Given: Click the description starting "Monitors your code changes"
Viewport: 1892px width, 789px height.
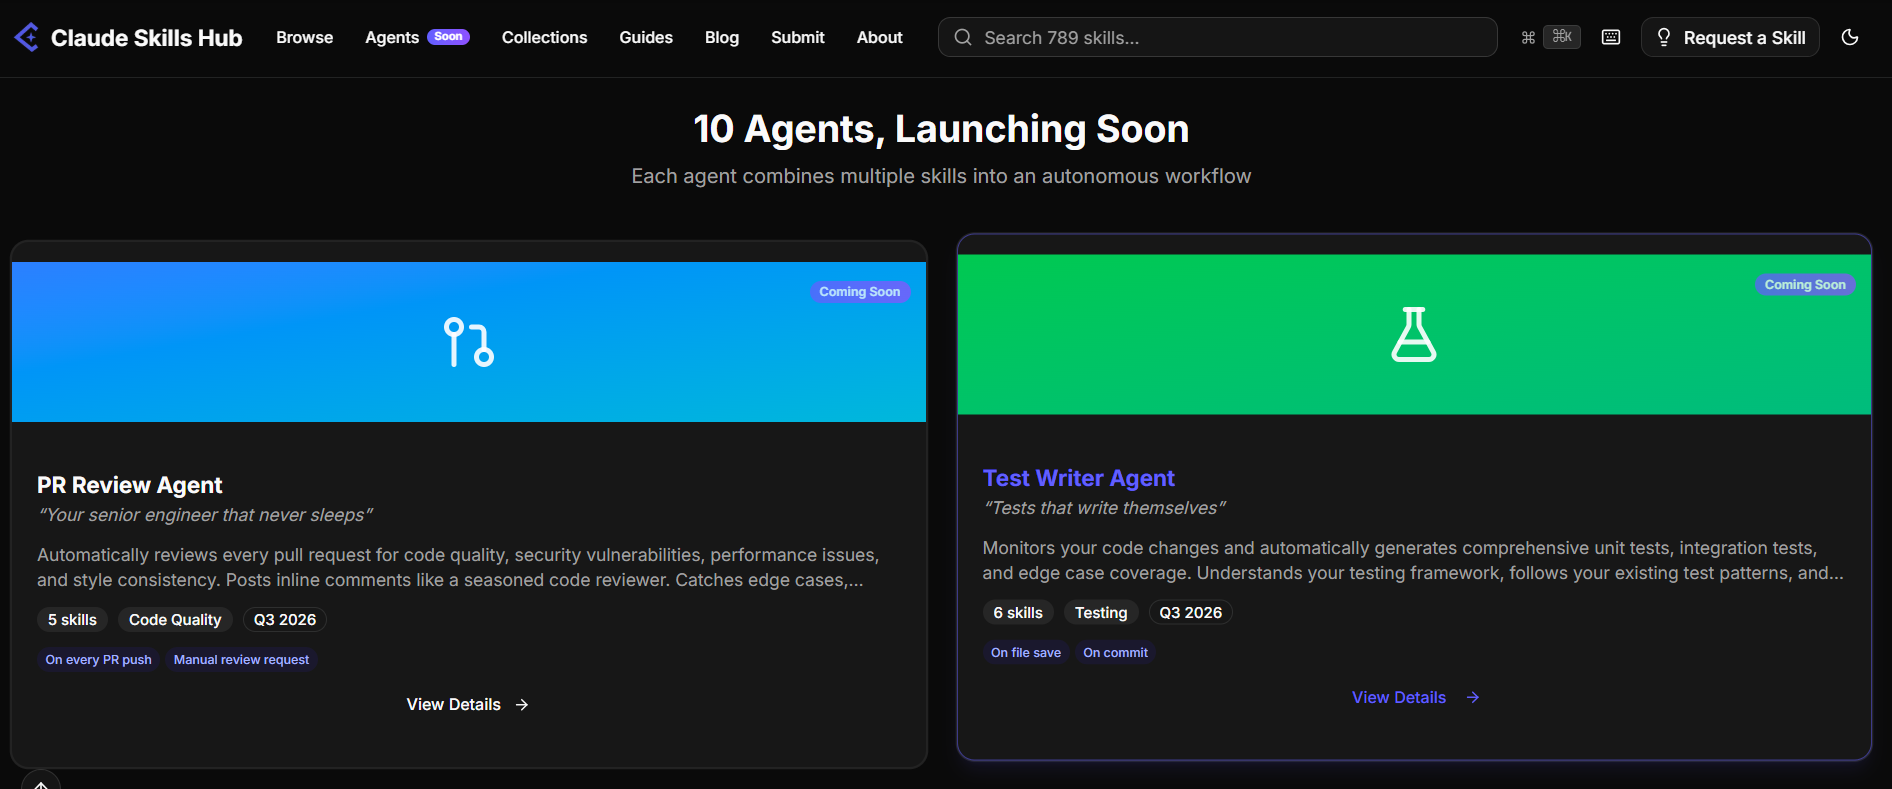Looking at the screenshot, I should [1413, 560].
